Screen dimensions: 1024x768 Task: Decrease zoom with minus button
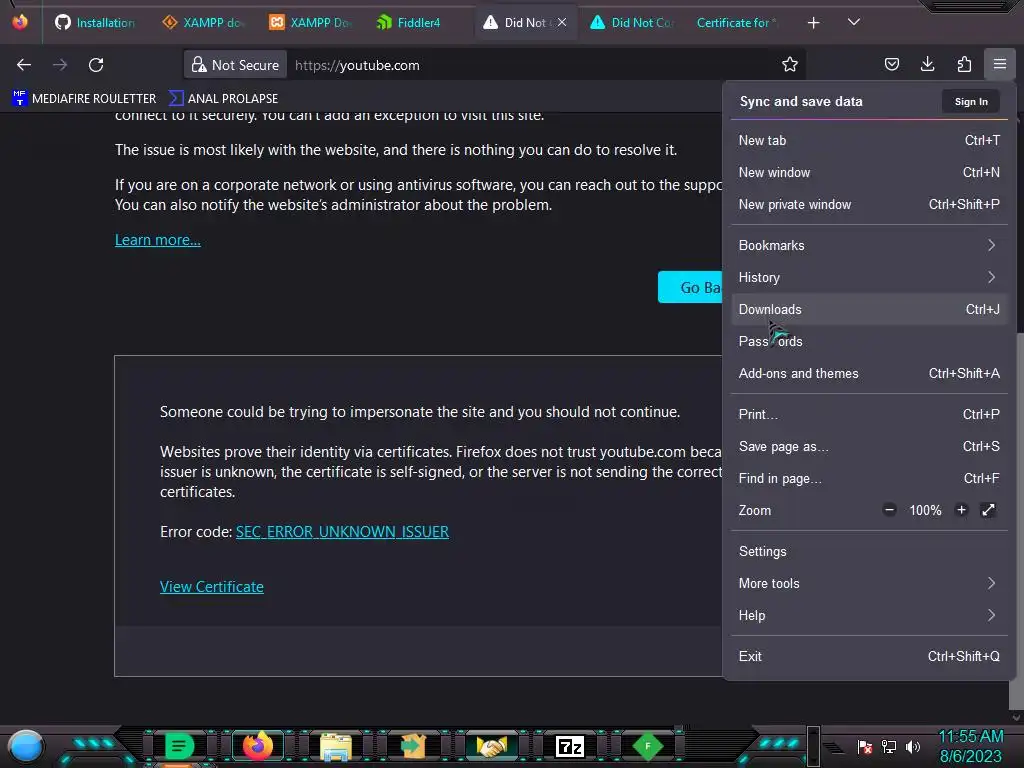tap(889, 510)
